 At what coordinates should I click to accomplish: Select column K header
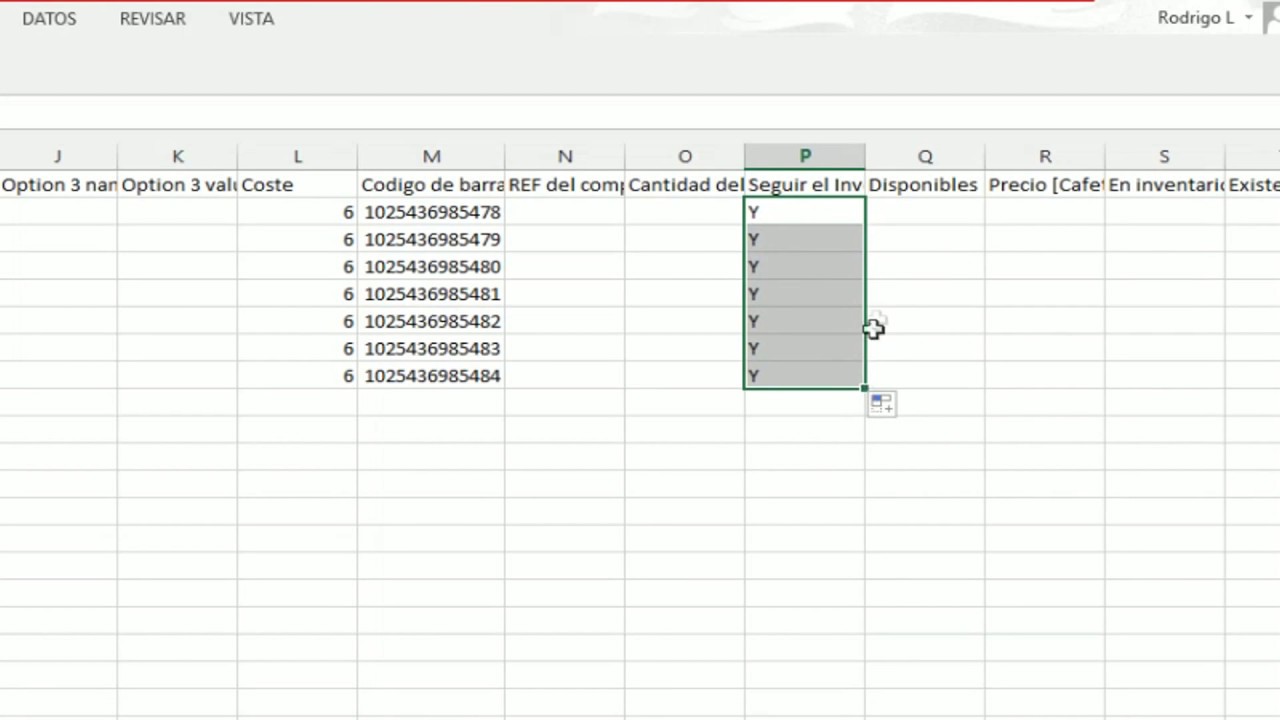(177, 157)
